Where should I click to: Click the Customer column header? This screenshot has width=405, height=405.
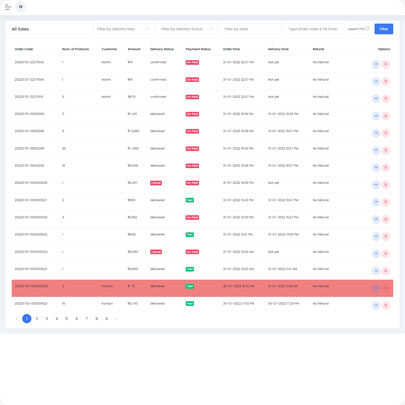pyautogui.click(x=109, y=49)
